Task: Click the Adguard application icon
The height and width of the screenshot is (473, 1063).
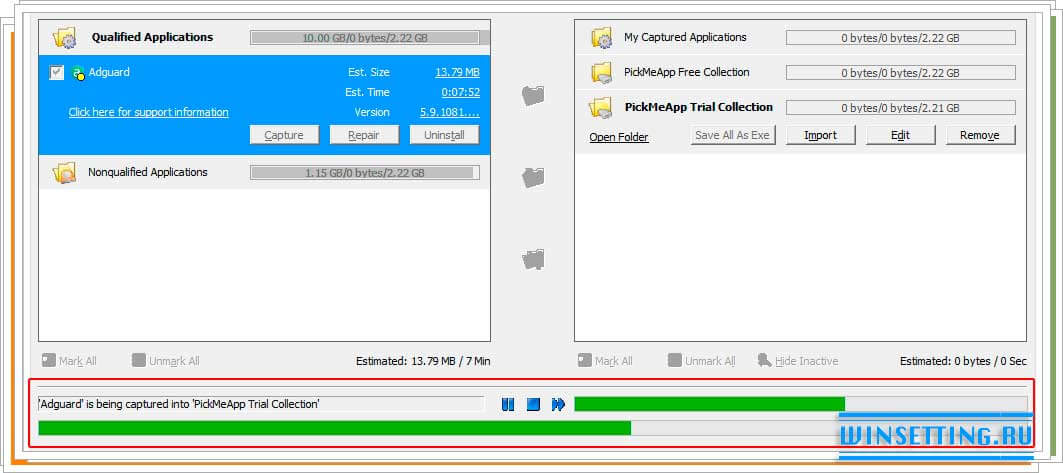Action: tap(78, 73)
